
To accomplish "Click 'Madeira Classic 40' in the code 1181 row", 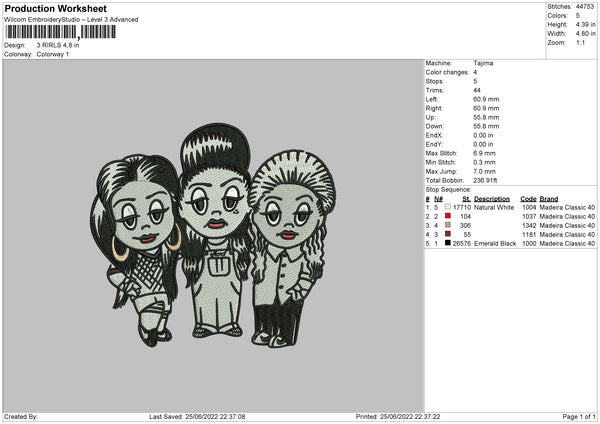I will [567, 235].
